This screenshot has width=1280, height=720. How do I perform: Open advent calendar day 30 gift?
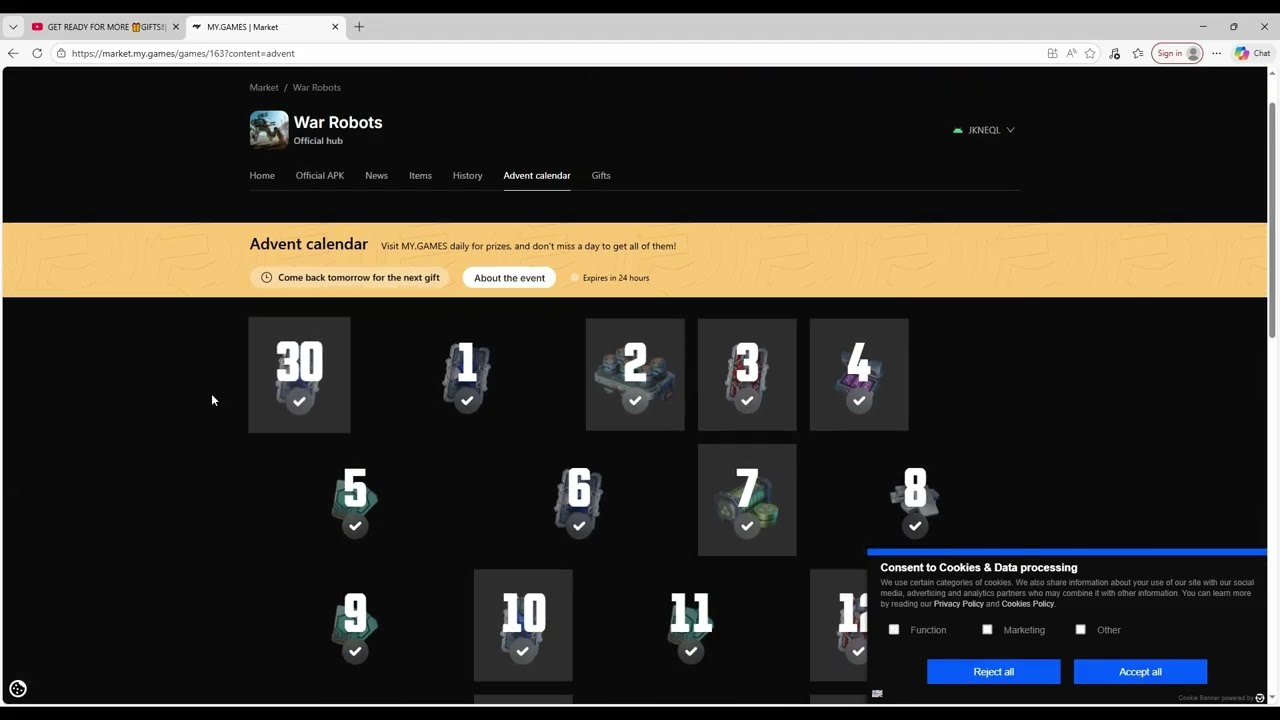tap(299, 375)
